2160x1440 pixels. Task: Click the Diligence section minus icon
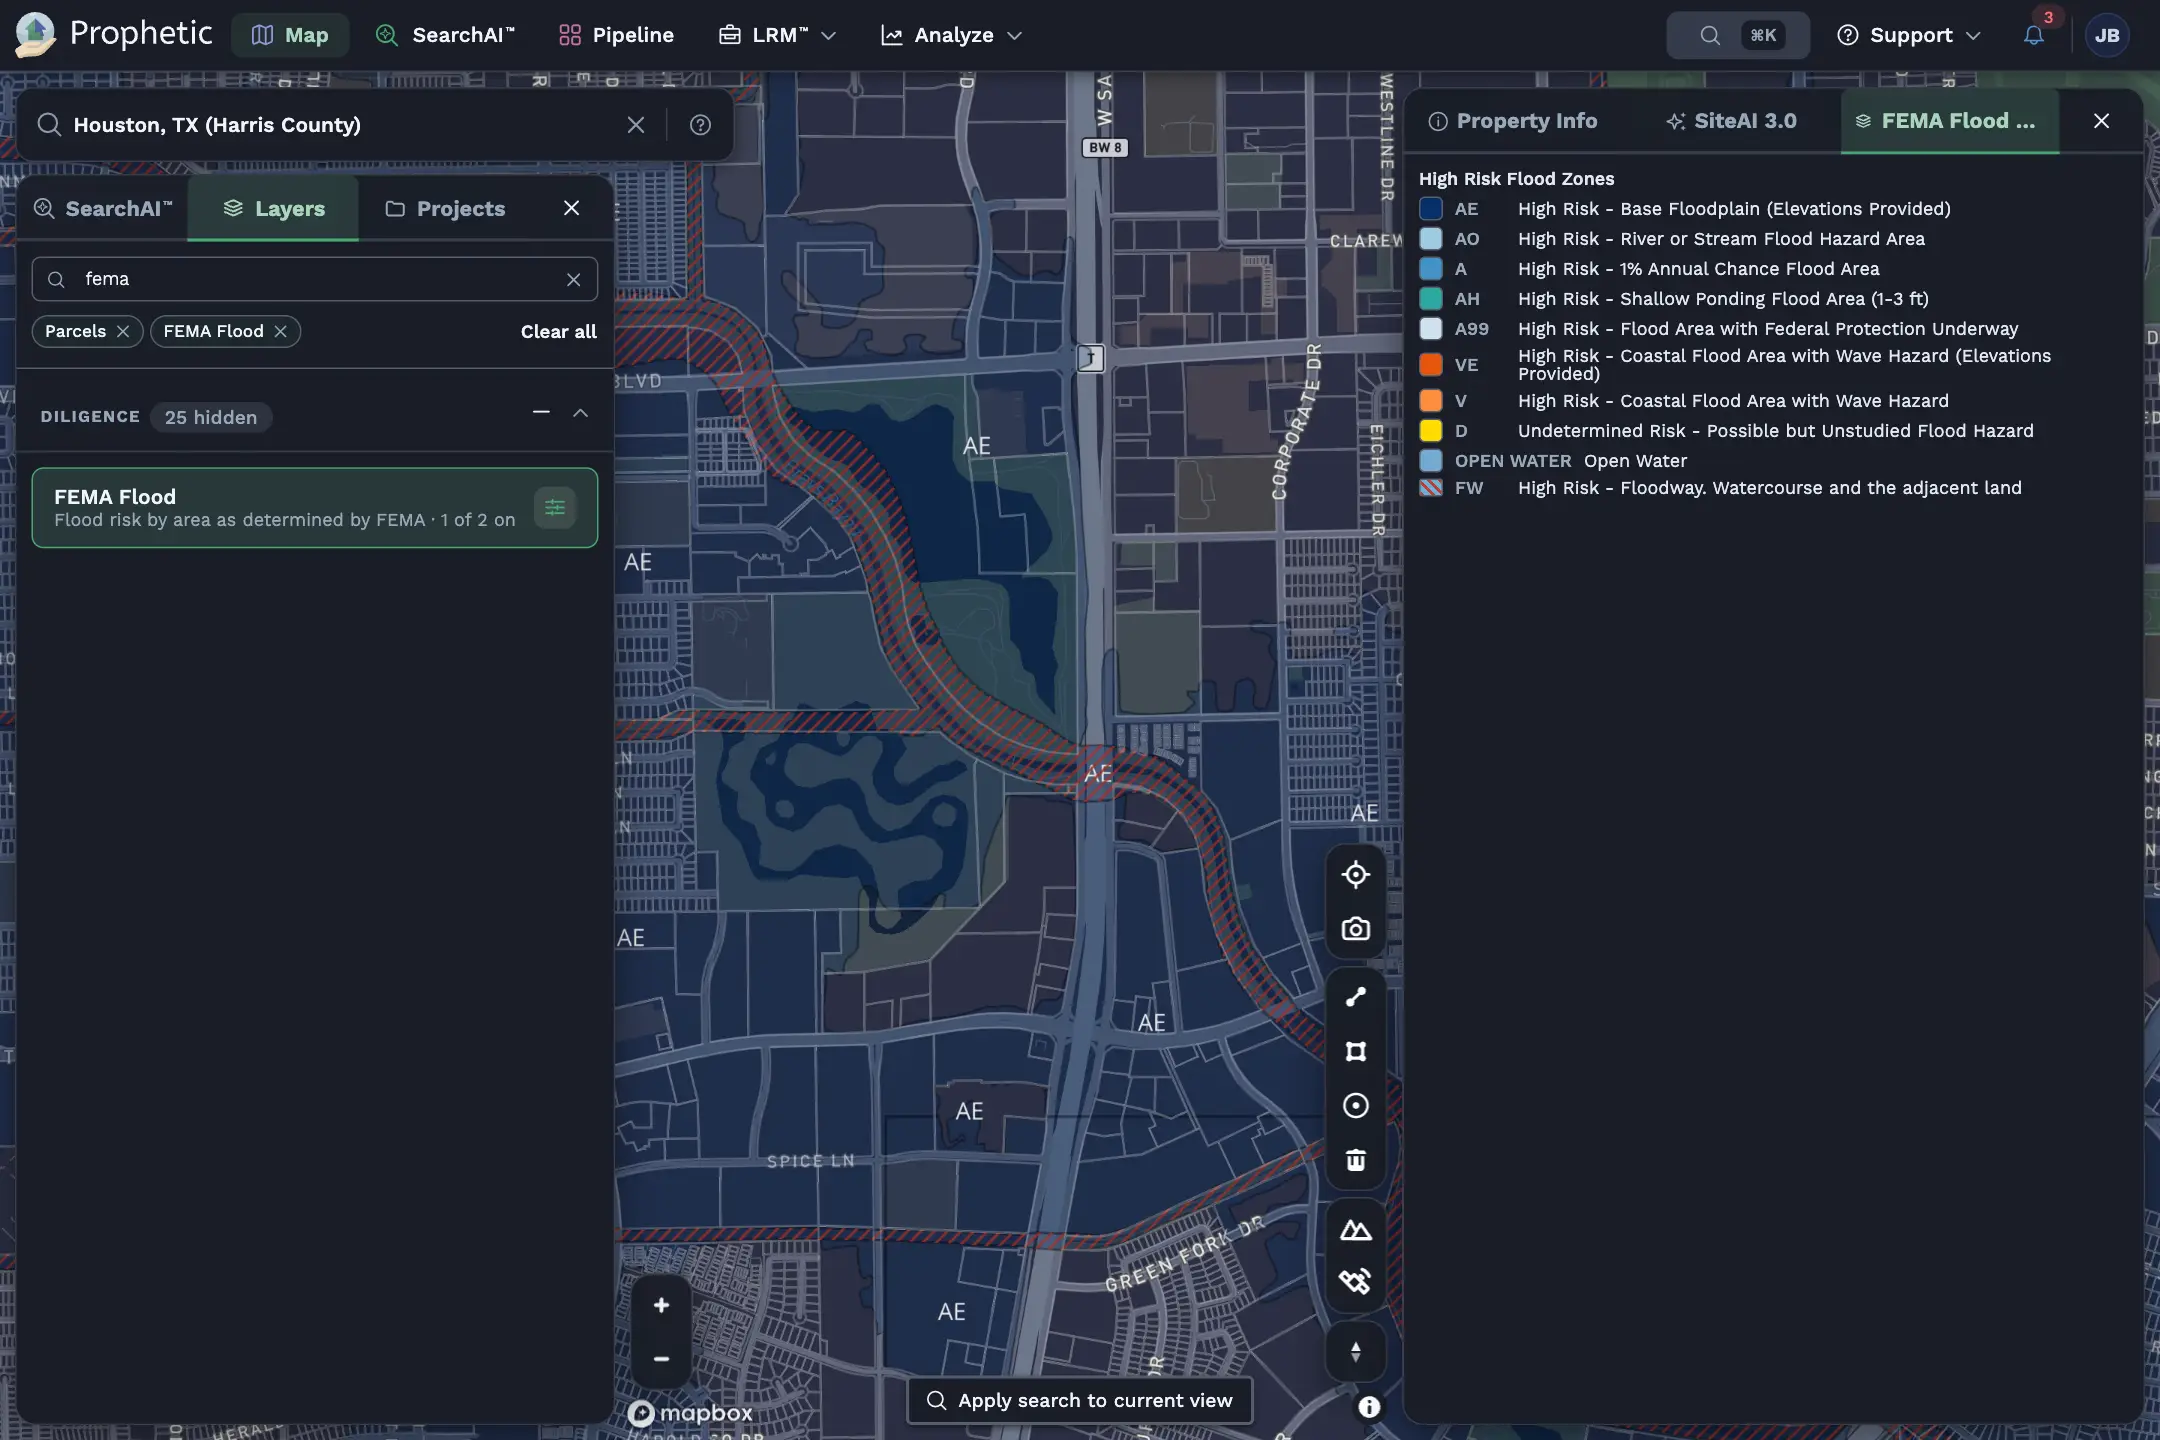click(x=541, y=413)
